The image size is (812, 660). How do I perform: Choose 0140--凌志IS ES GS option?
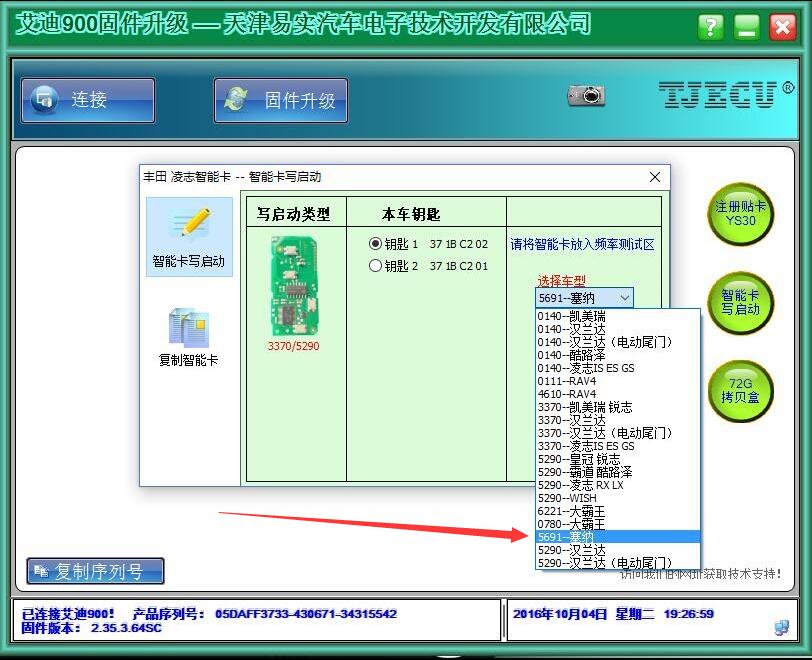tap(618, 368)
